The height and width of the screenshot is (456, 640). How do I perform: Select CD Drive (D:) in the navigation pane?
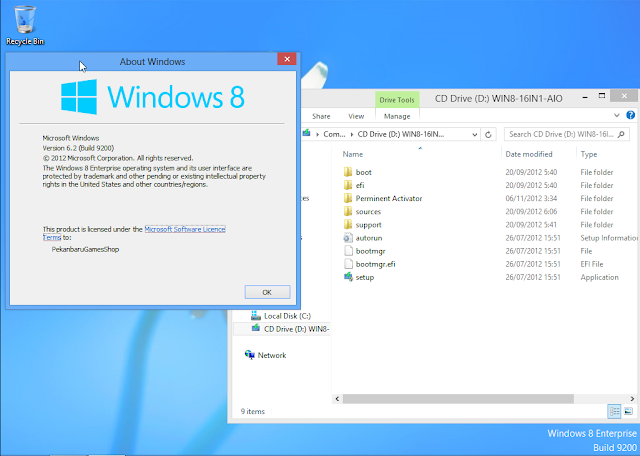click(282, 329)
